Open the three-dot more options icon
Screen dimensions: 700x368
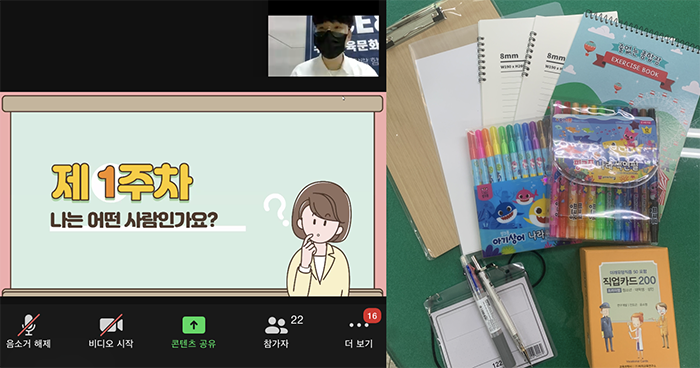pos(359,325)
